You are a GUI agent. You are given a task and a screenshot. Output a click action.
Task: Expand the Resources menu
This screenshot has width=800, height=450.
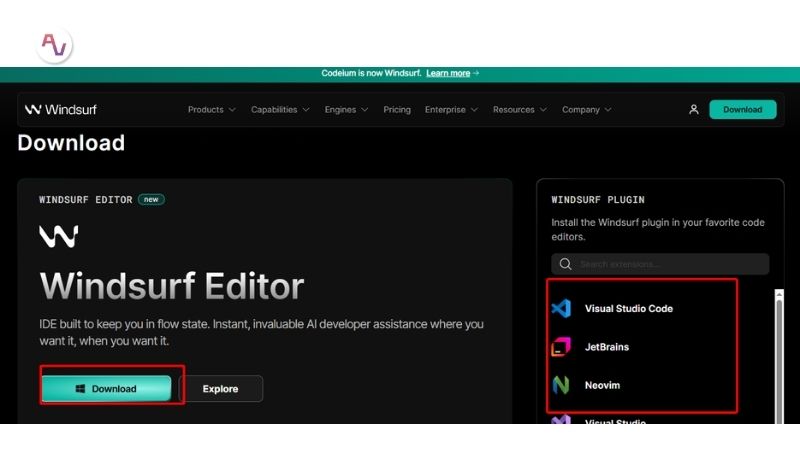[x=519, y=110]
